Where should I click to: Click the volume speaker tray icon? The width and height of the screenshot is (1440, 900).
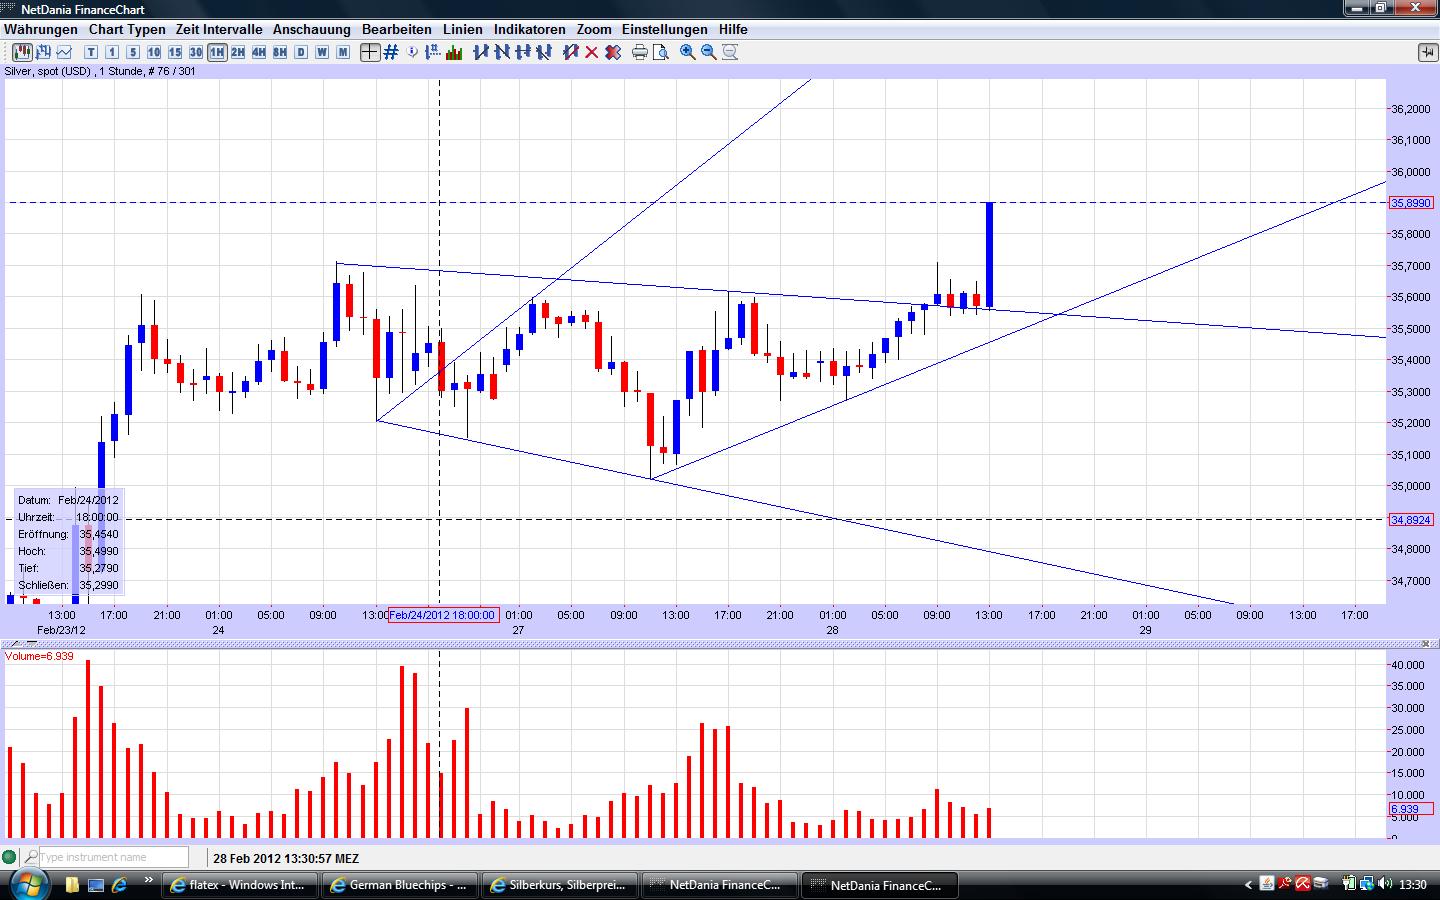coord(1385,884)
